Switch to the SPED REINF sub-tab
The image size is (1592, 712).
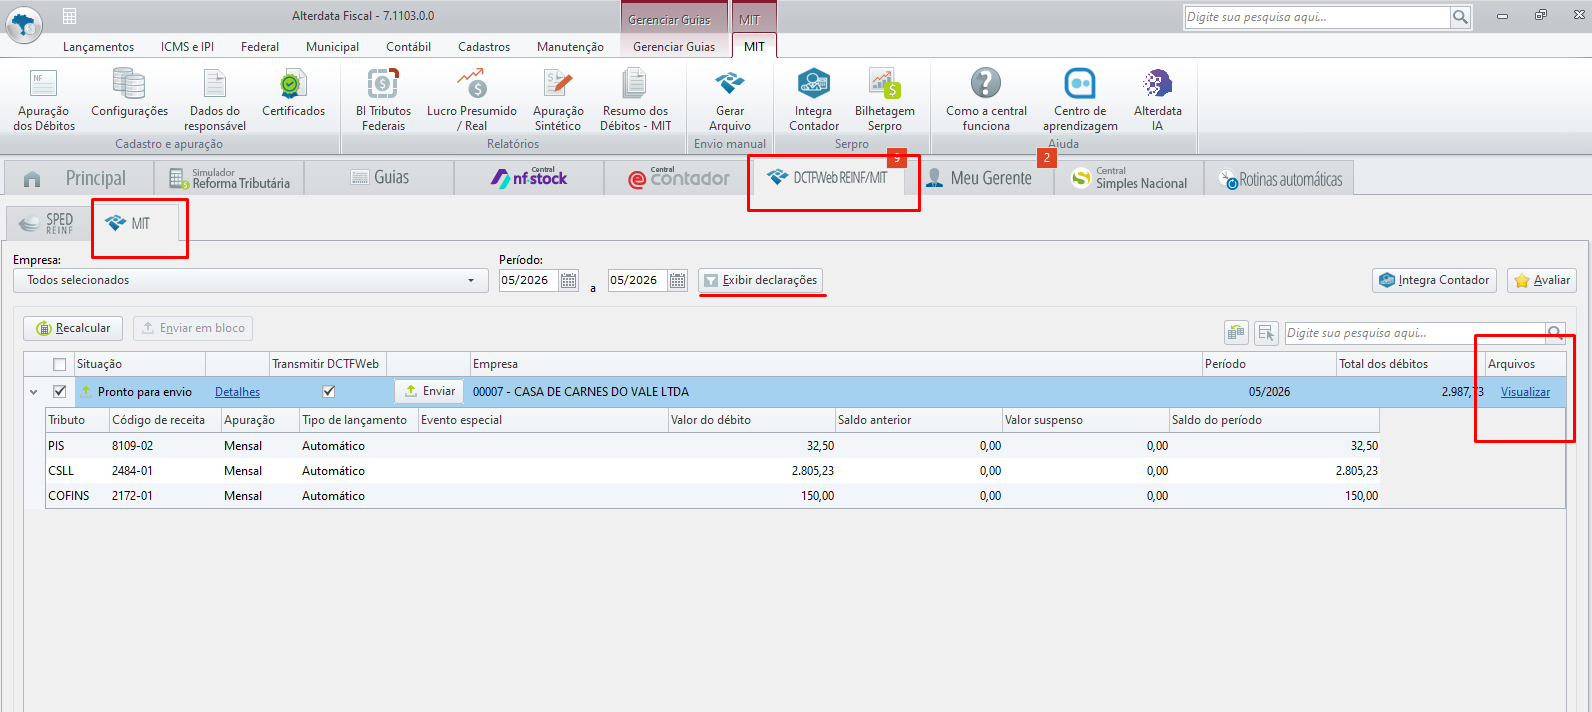[46, 223]
